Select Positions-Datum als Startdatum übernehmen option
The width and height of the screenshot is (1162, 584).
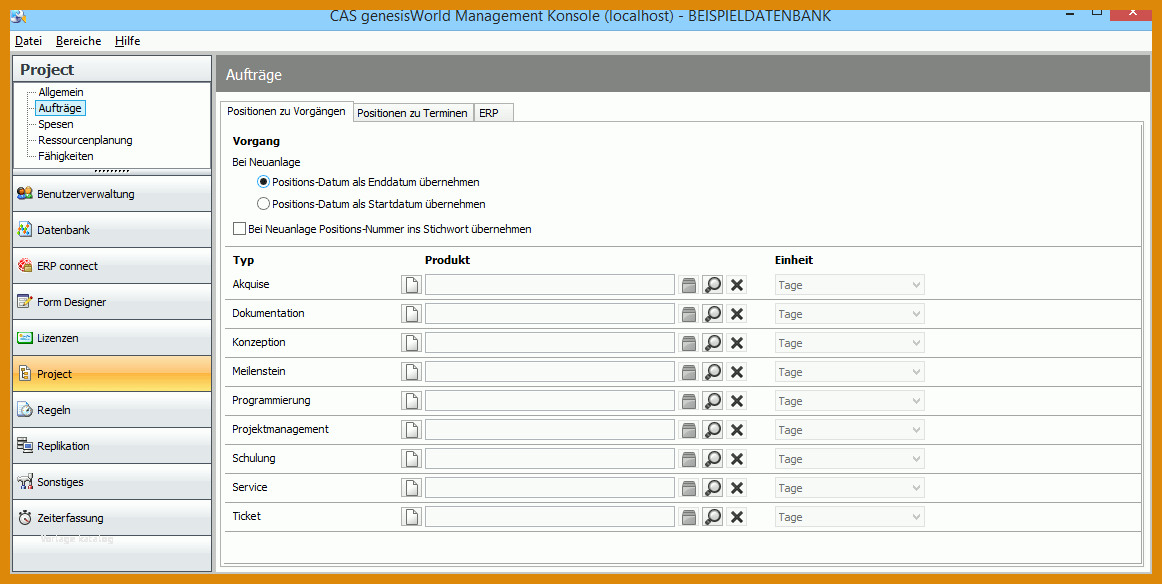point(371,204)
